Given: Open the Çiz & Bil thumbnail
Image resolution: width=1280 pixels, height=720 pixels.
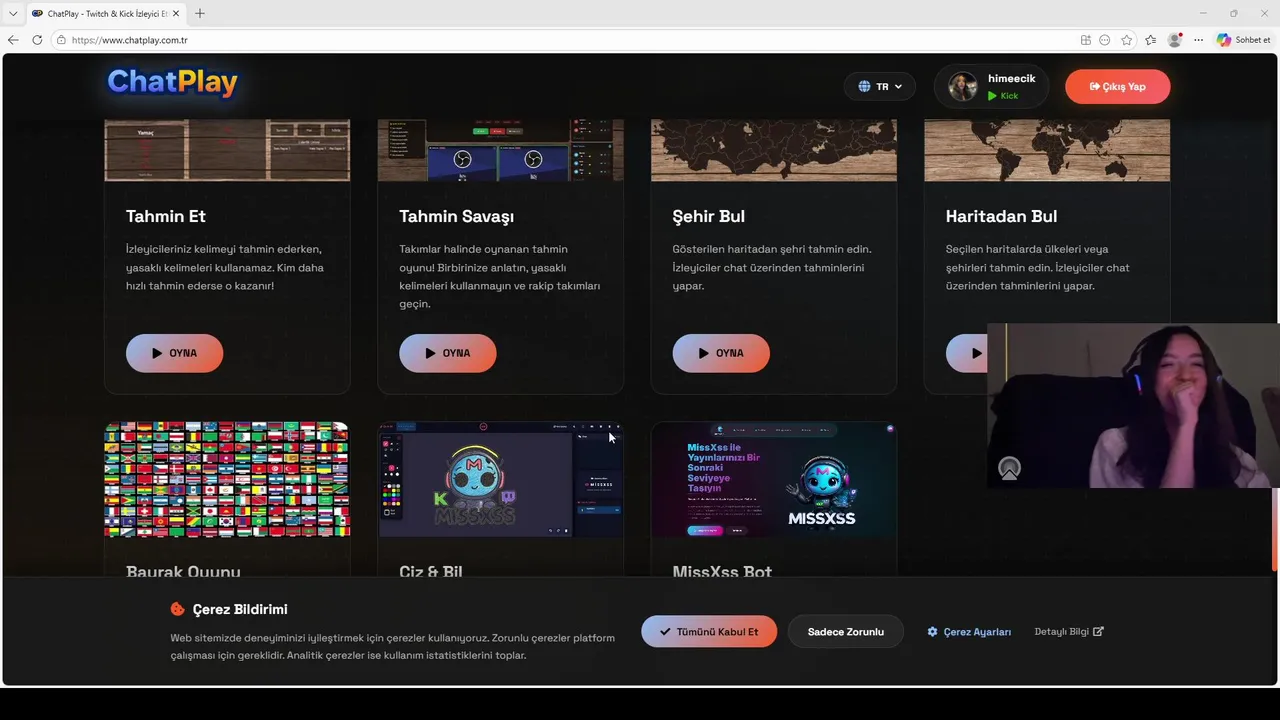Looking at the screenshot, I should coord(500,479).
